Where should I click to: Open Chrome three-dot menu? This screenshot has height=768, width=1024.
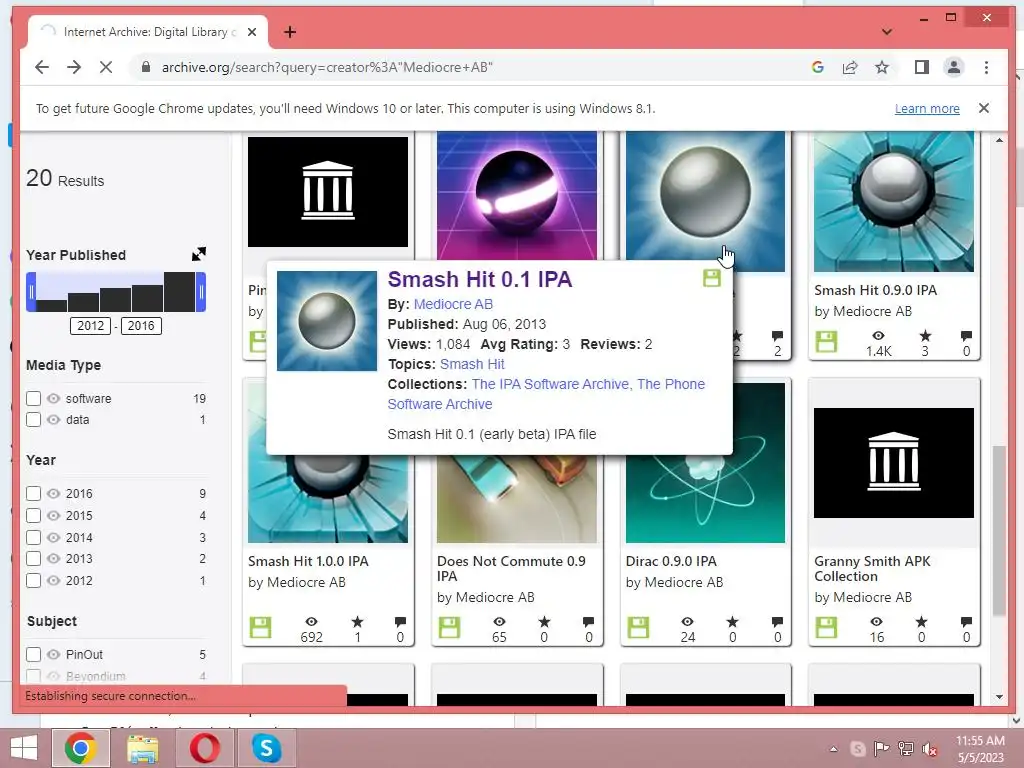click(x=986, y=67)
